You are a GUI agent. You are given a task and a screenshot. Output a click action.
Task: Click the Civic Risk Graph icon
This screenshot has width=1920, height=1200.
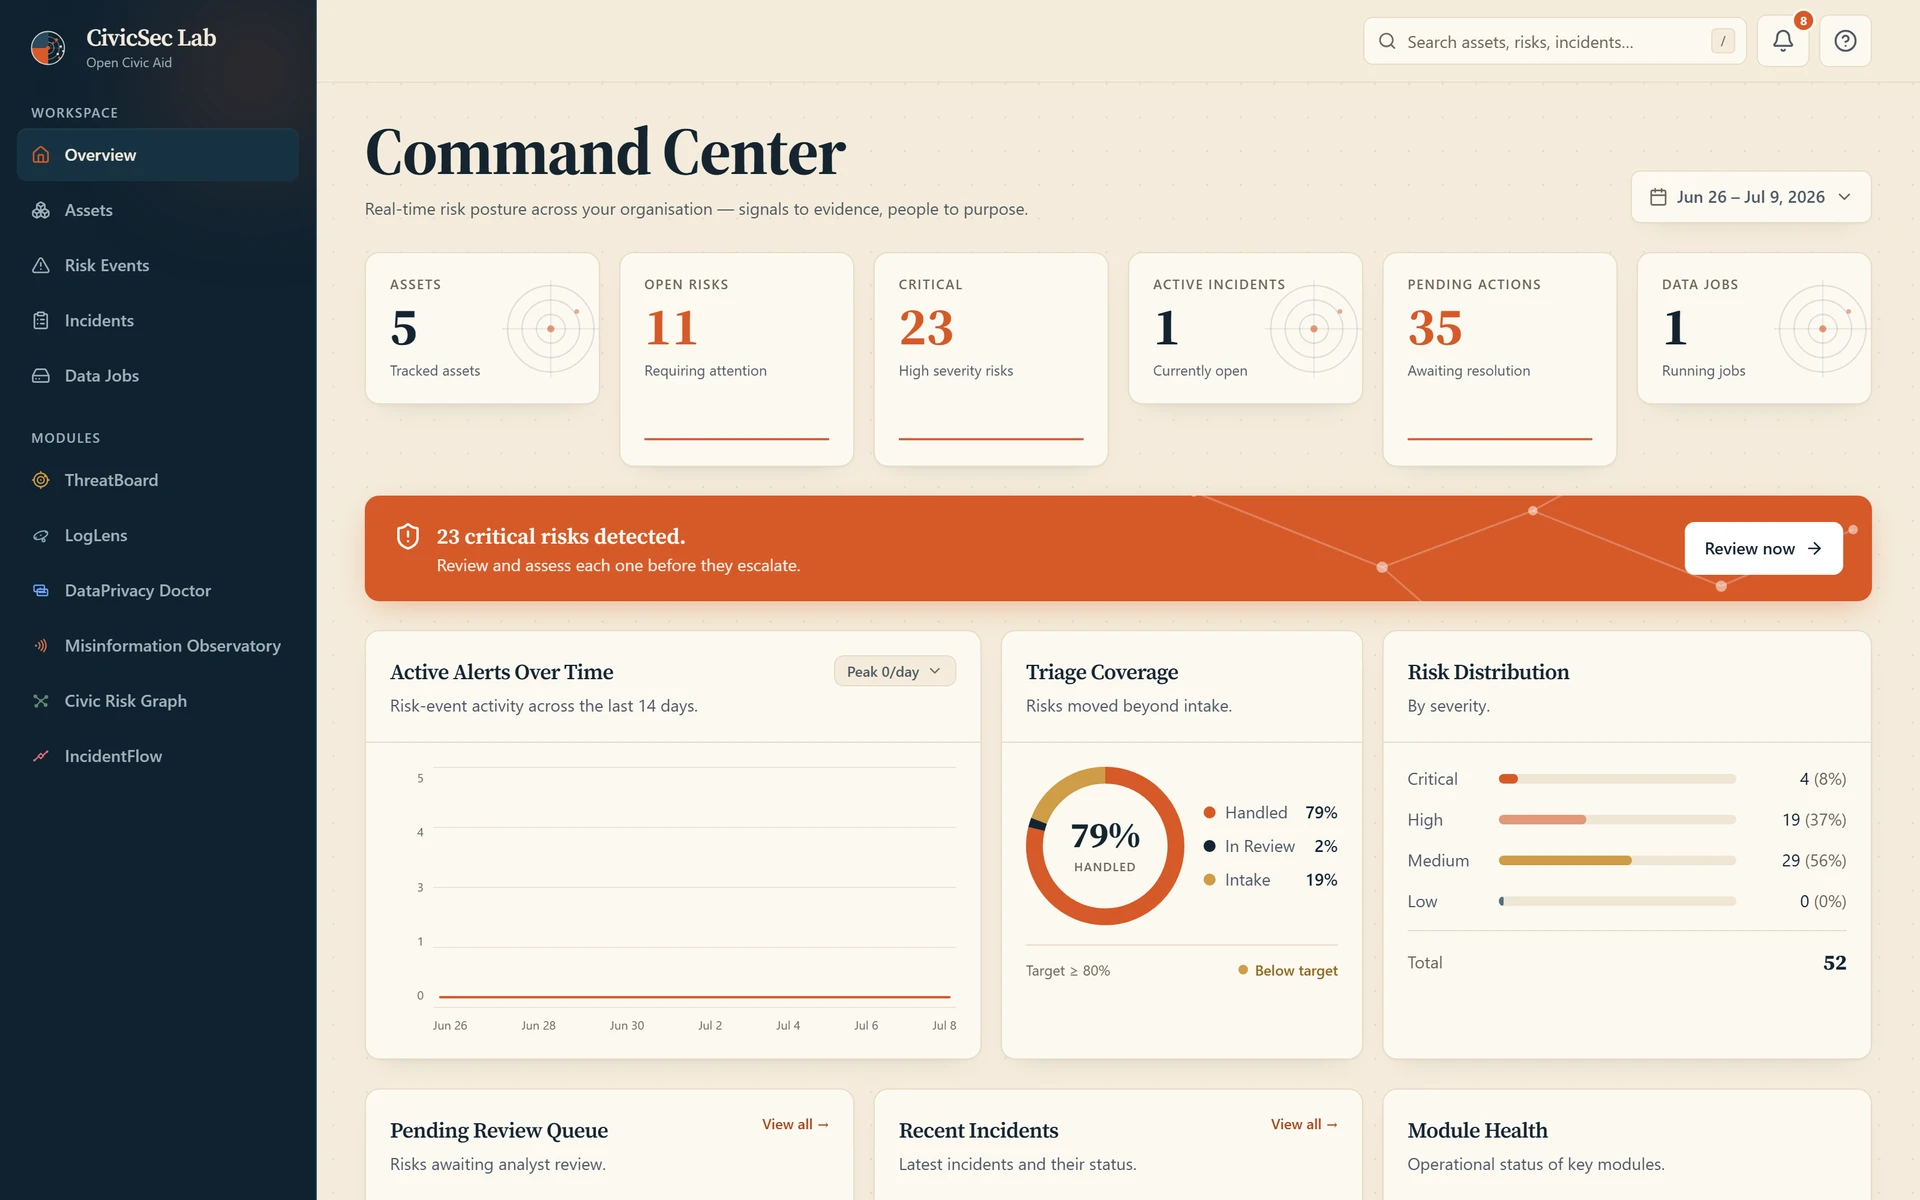click(41, 701)
